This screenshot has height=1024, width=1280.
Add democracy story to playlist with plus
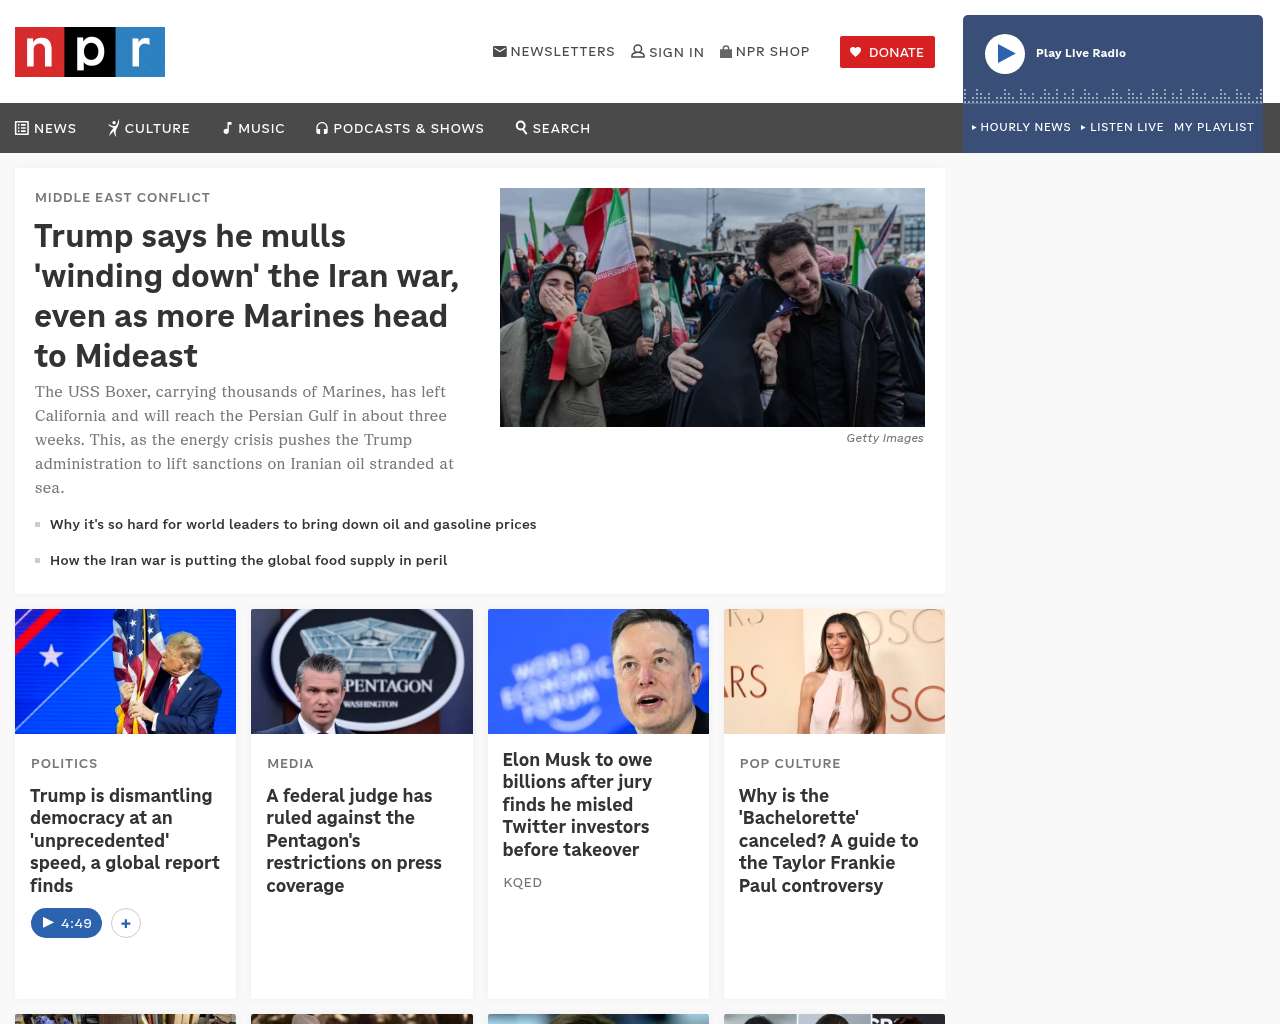[x=126, y=923]
